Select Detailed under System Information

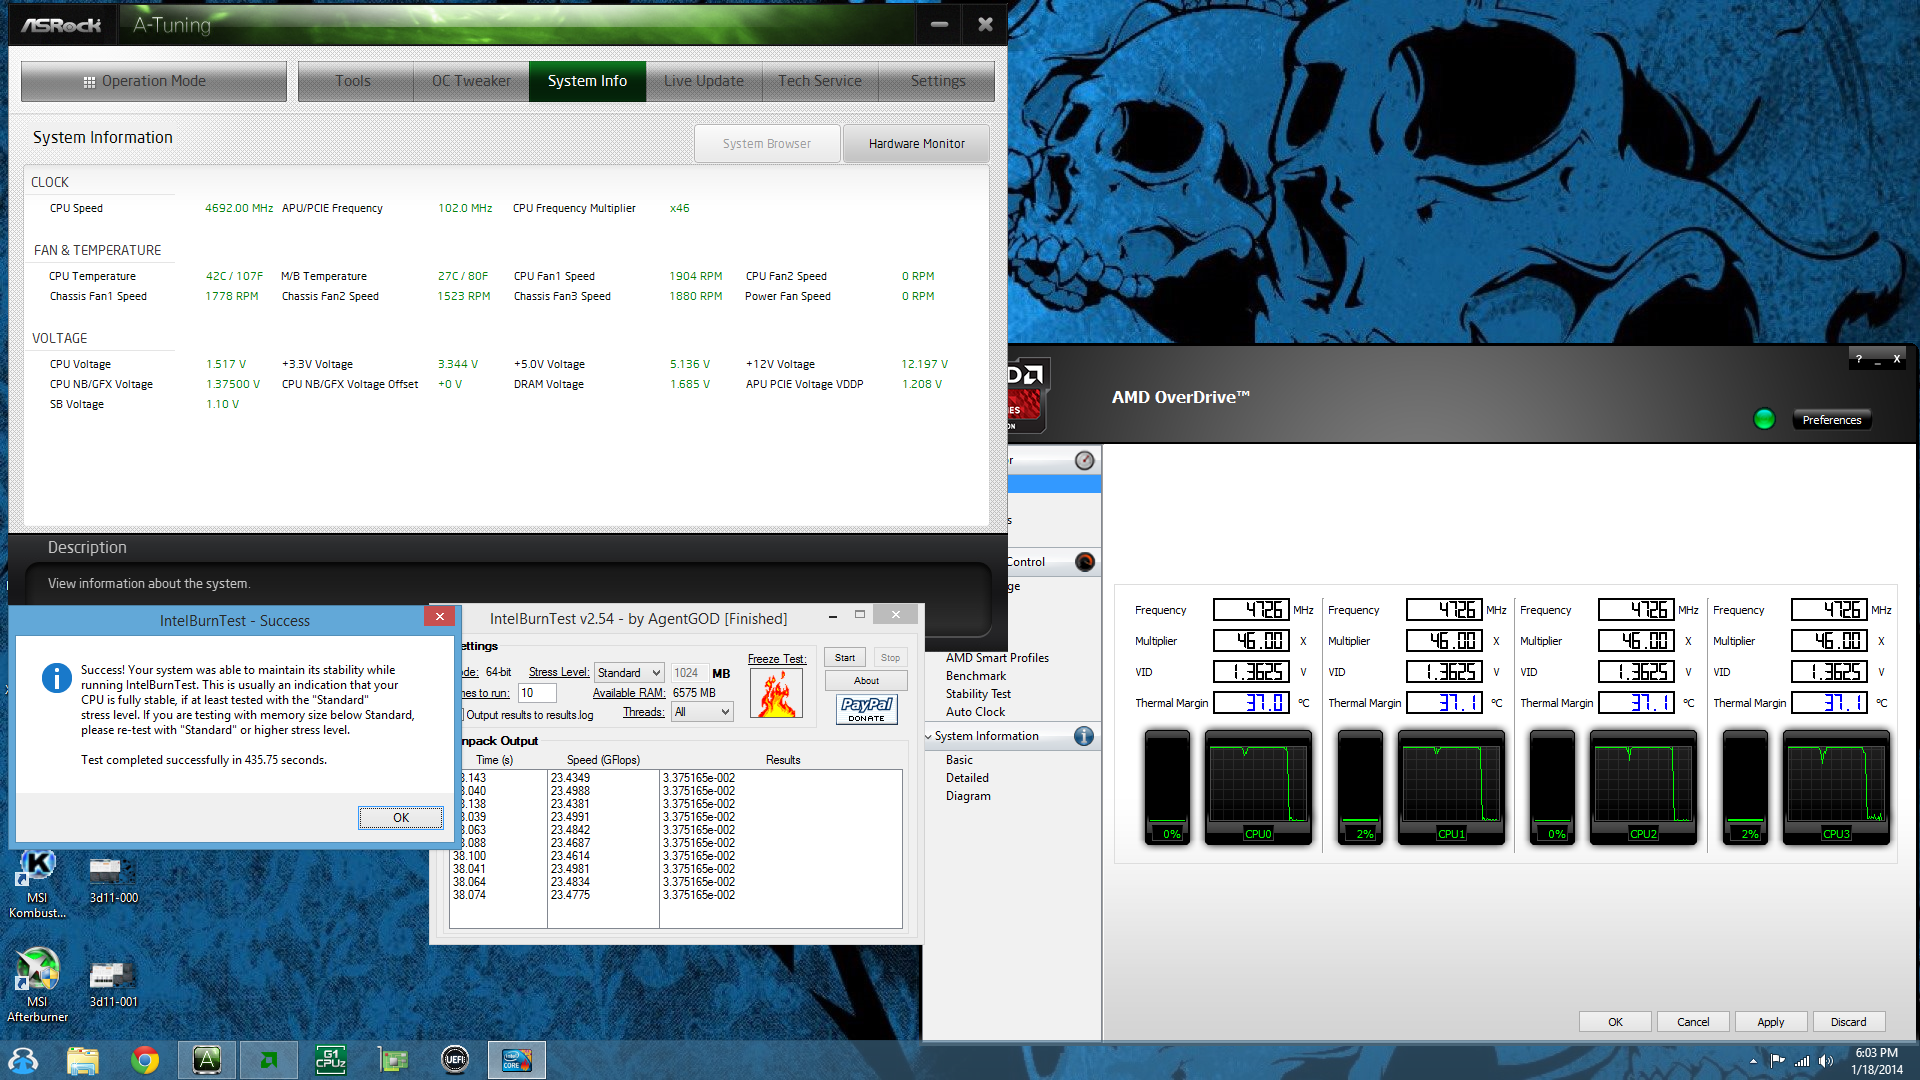[x=967, y=778]
